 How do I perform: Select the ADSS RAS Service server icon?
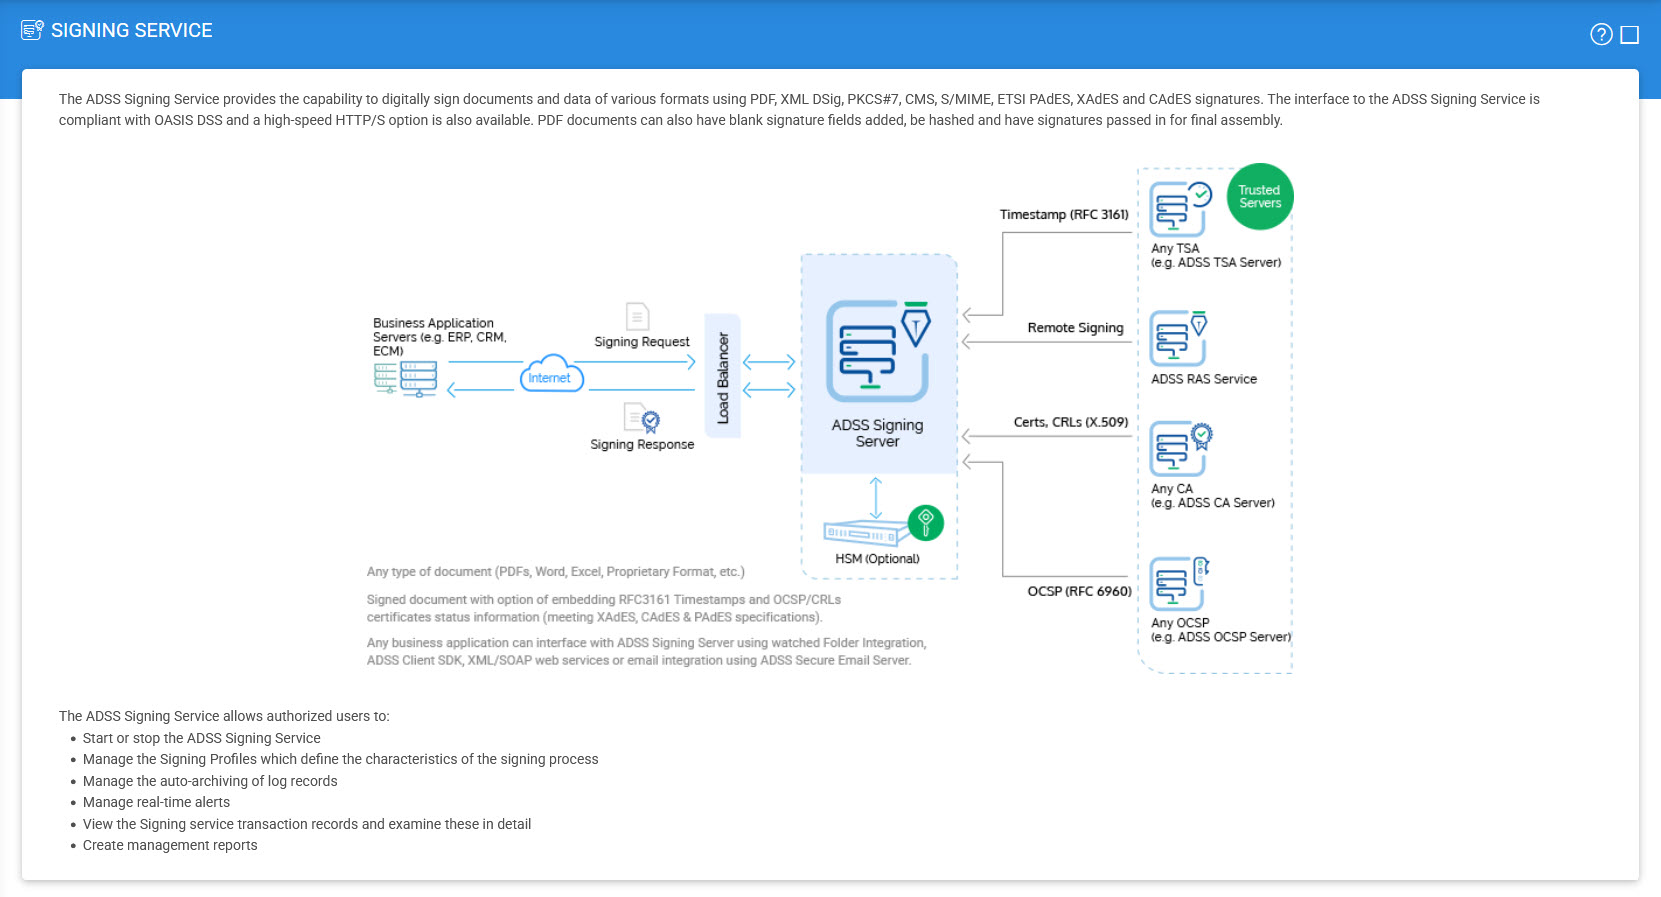point(1179,338)
